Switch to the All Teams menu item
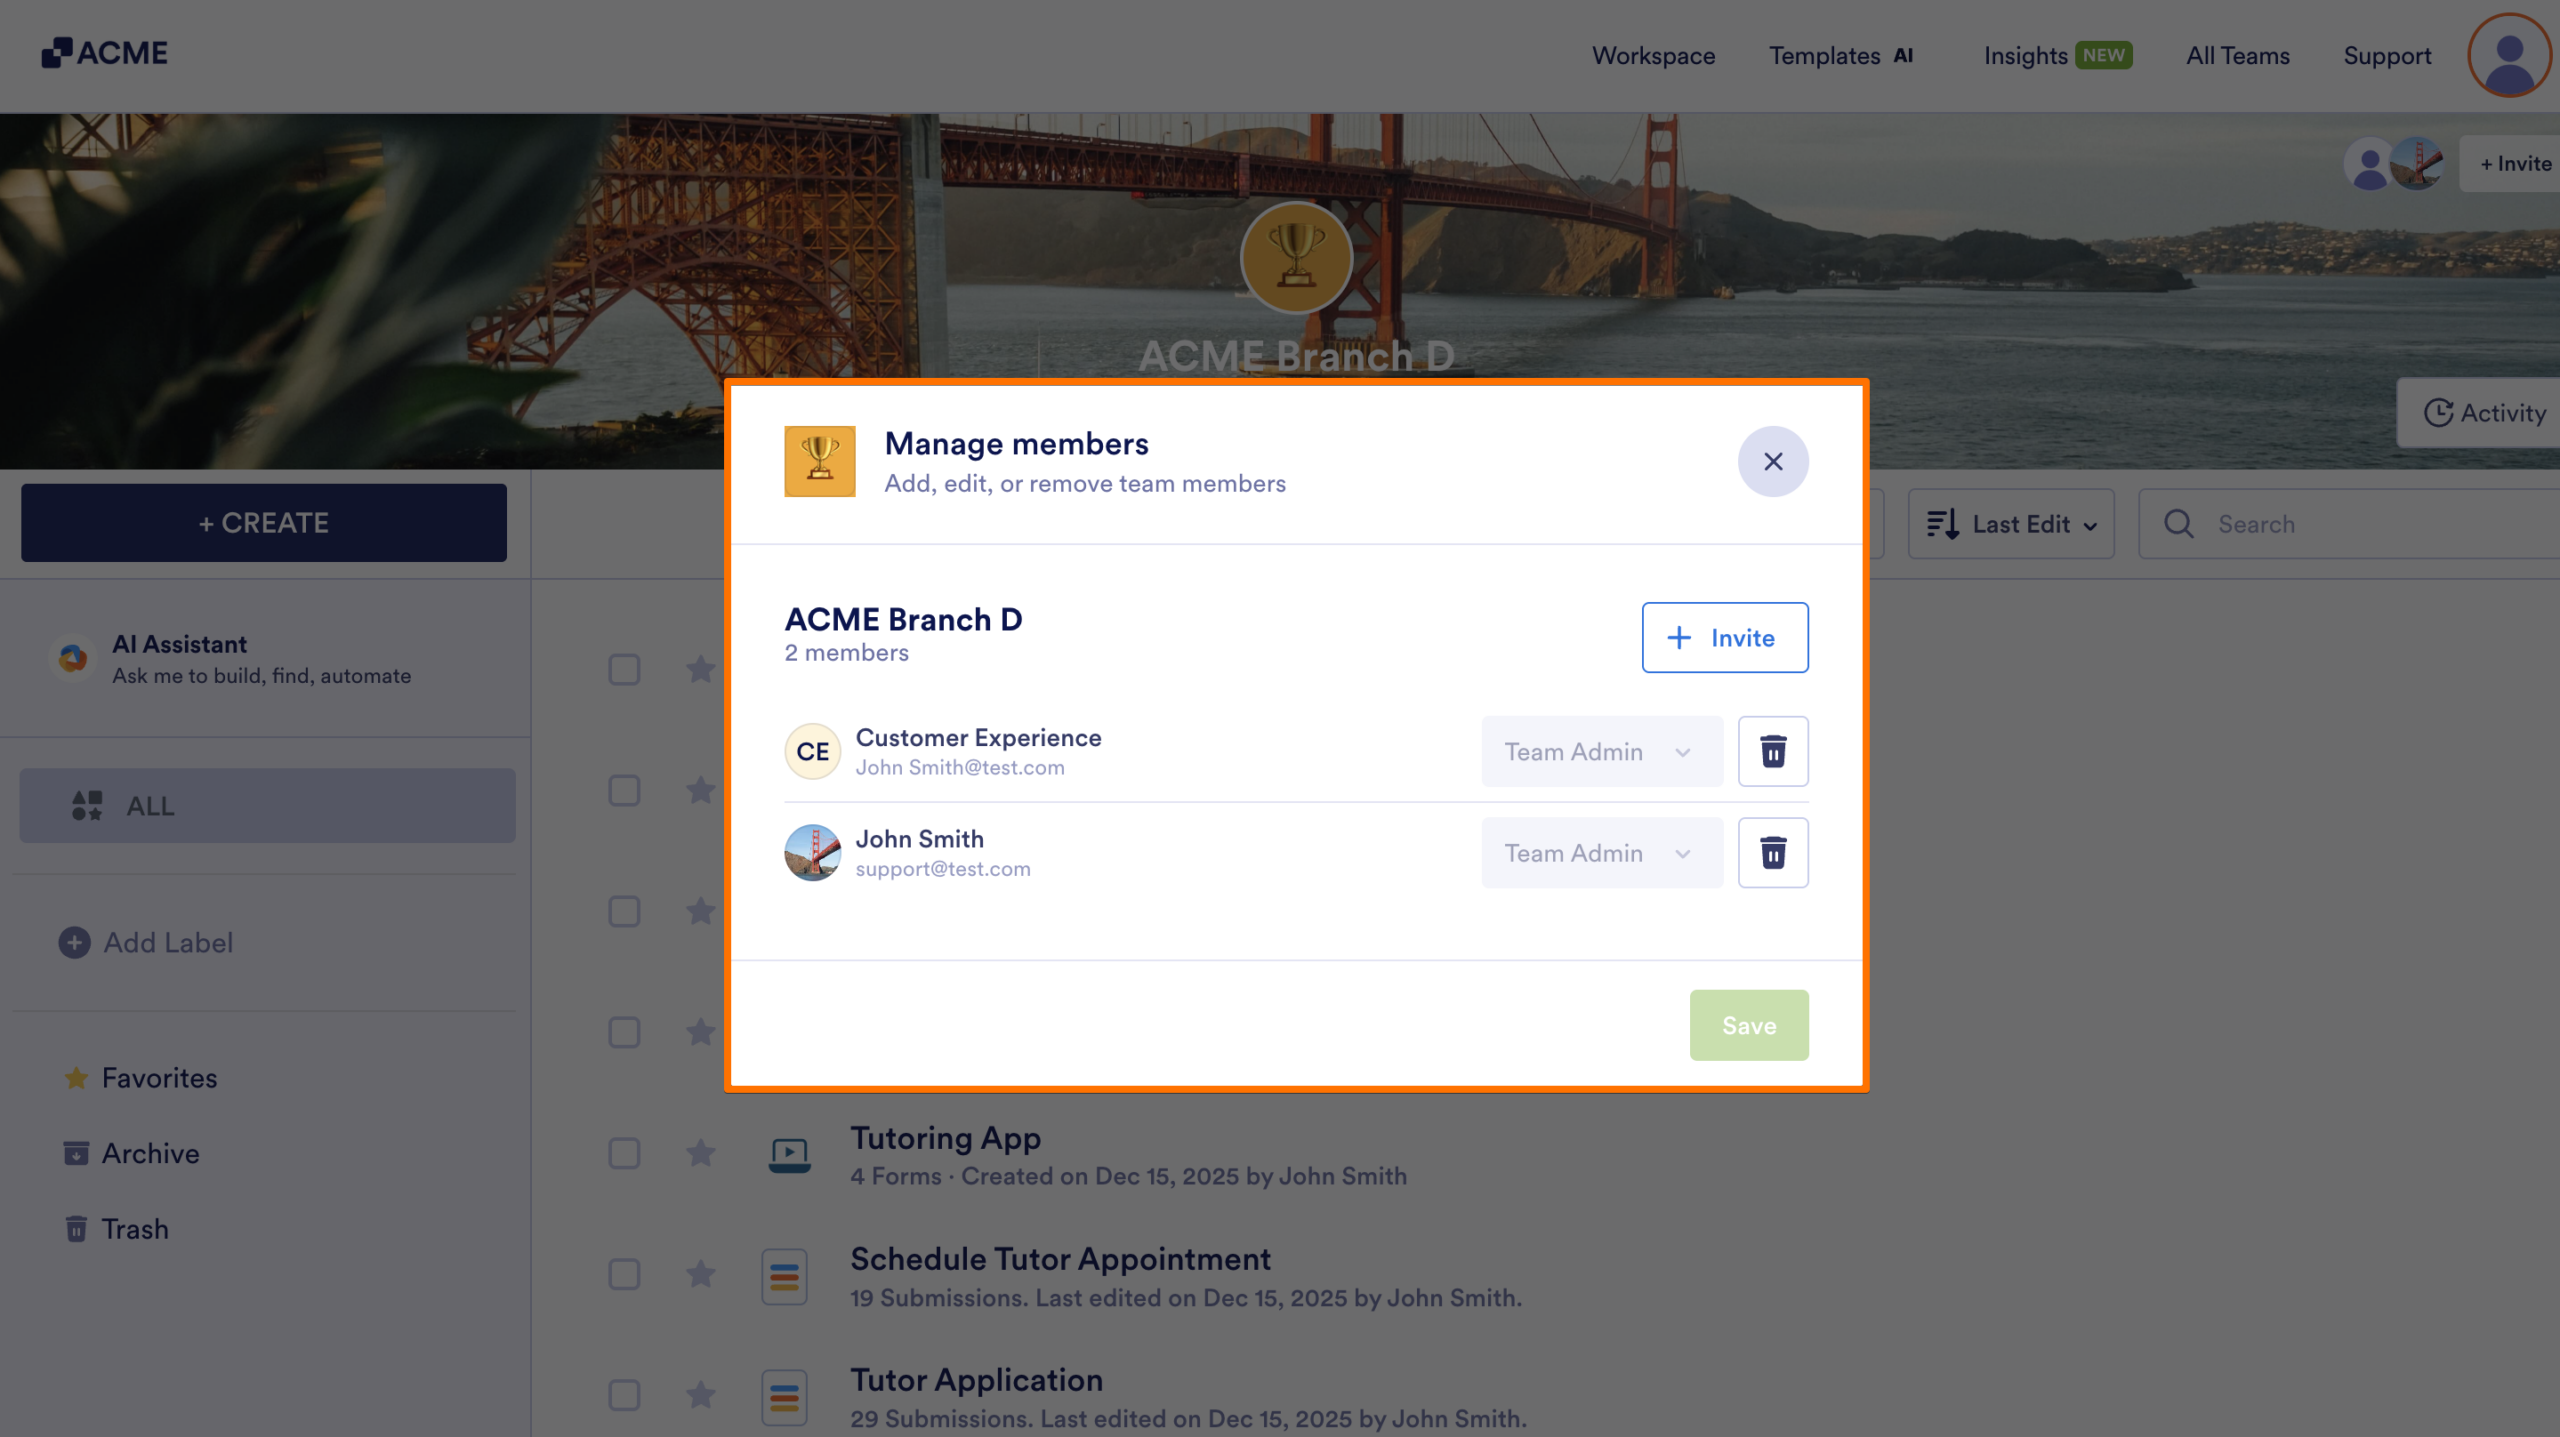This screenshot has height=1437, width=2560. [2237, 55]
